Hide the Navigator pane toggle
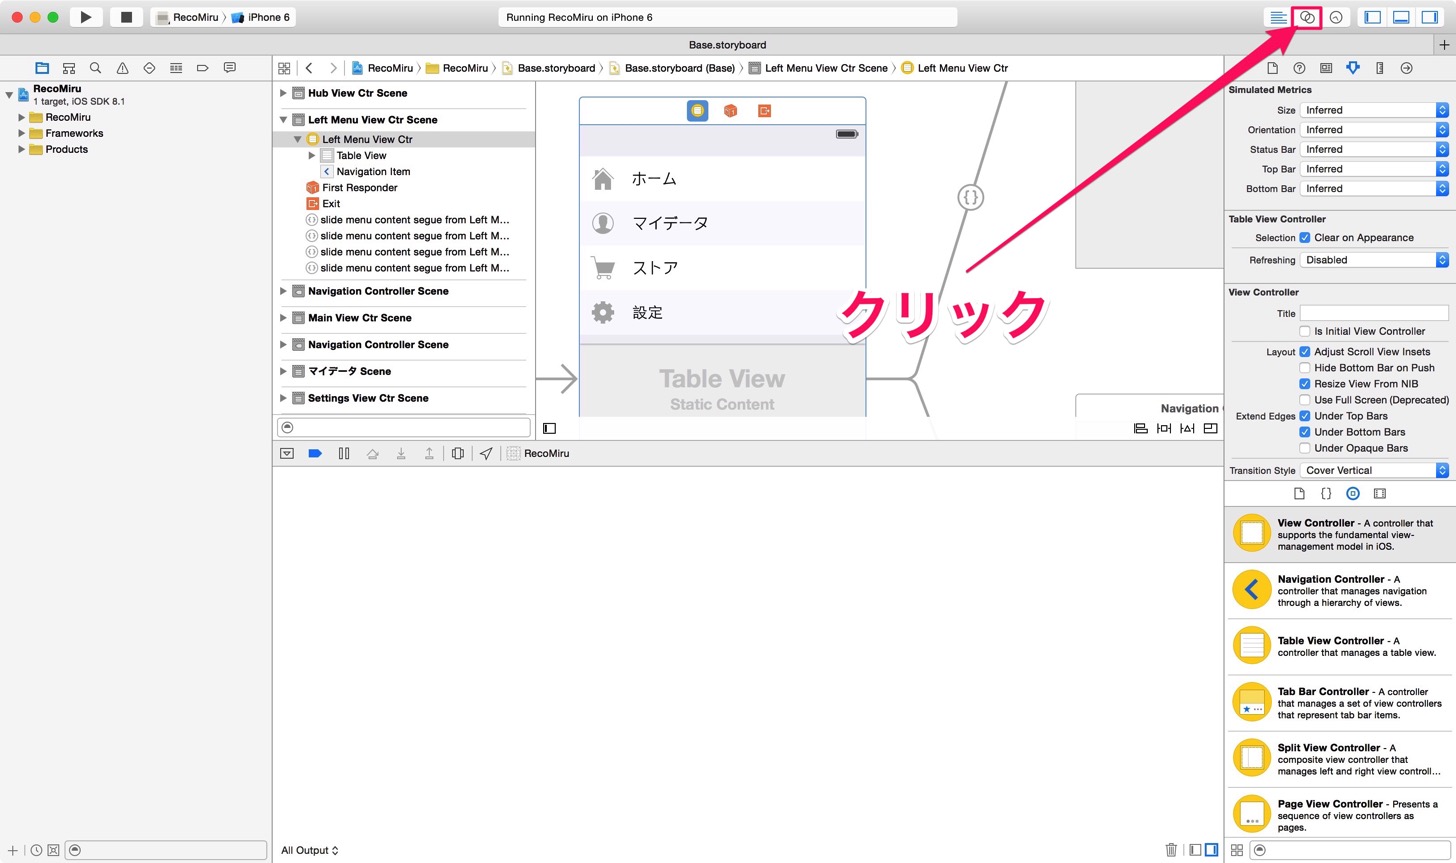1456x863 pixels. [1373, 17]
